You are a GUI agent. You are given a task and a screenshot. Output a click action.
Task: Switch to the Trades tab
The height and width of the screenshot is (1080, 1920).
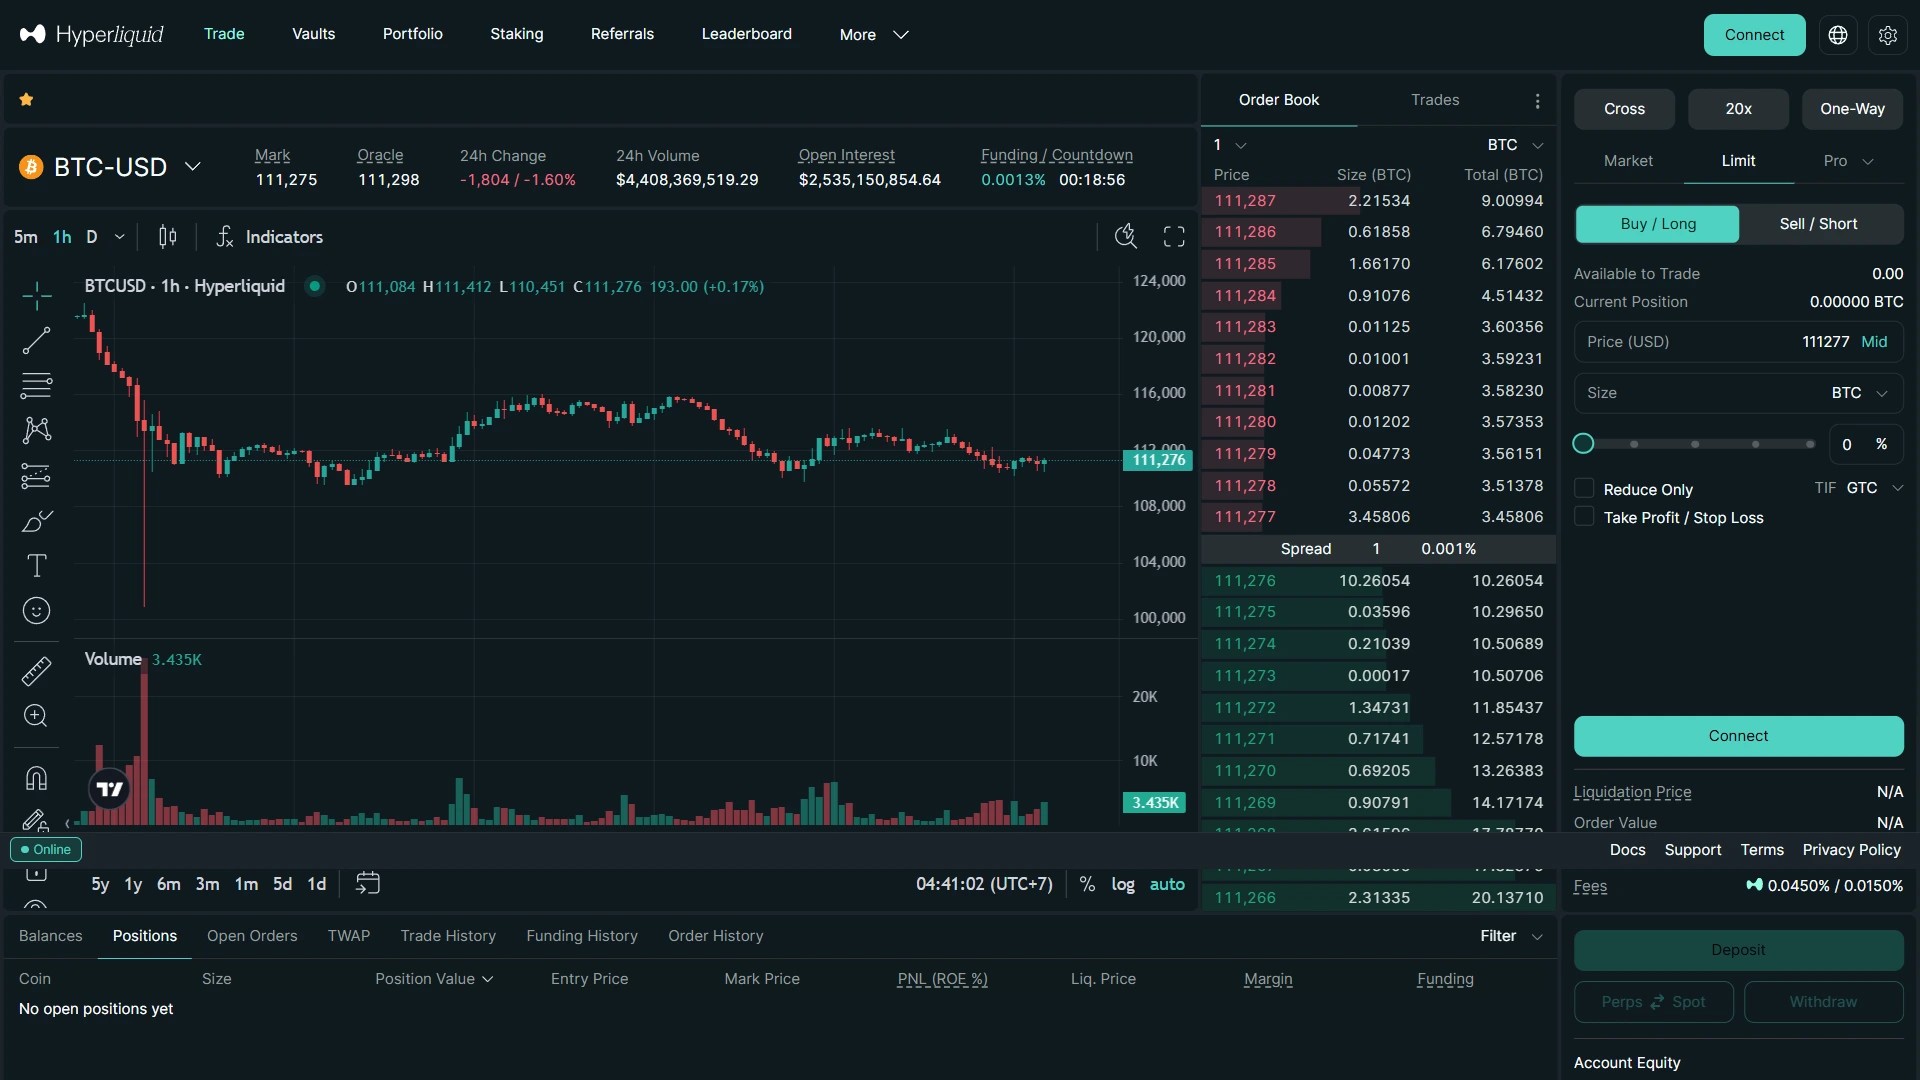1435,99
